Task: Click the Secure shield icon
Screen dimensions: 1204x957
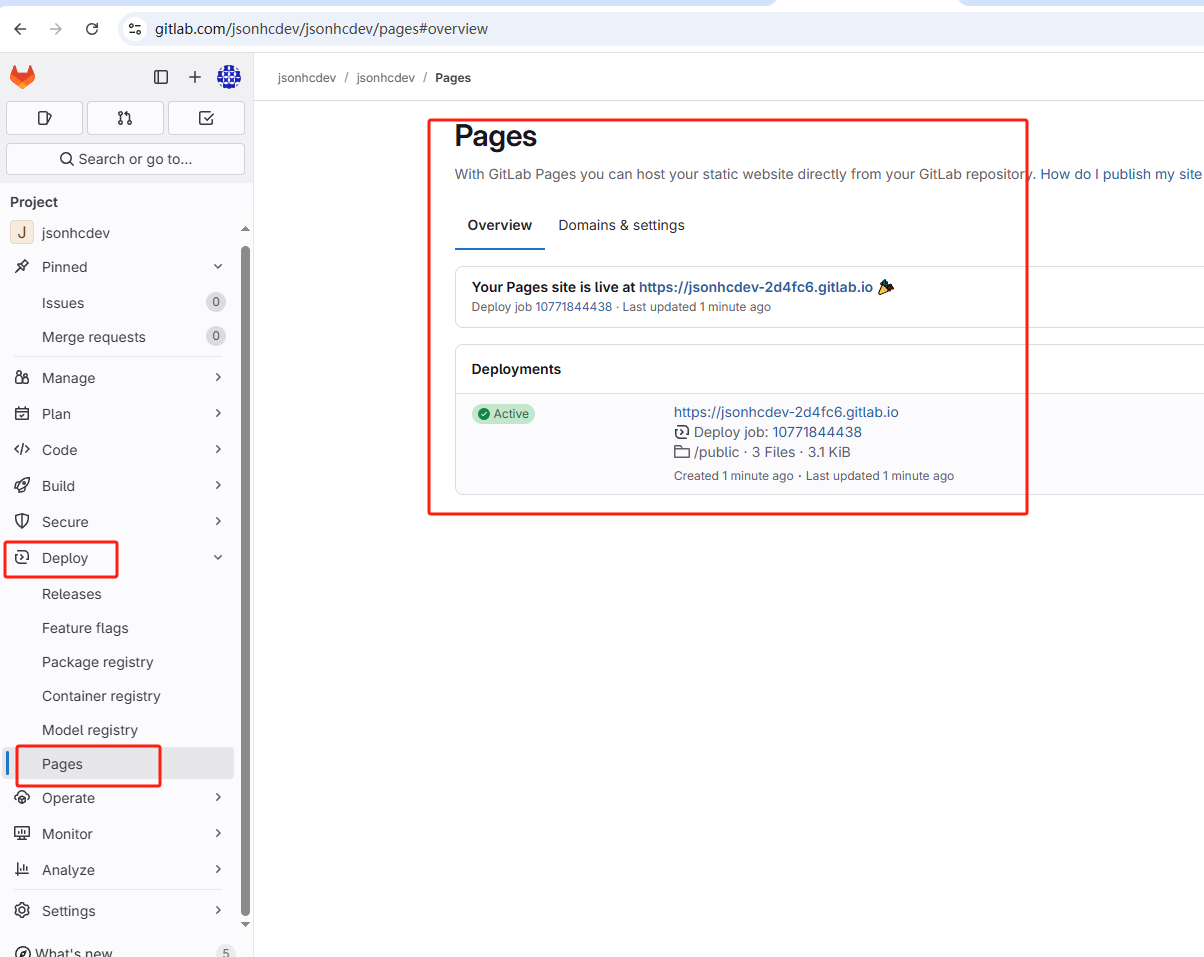Action: click(22, 522)
